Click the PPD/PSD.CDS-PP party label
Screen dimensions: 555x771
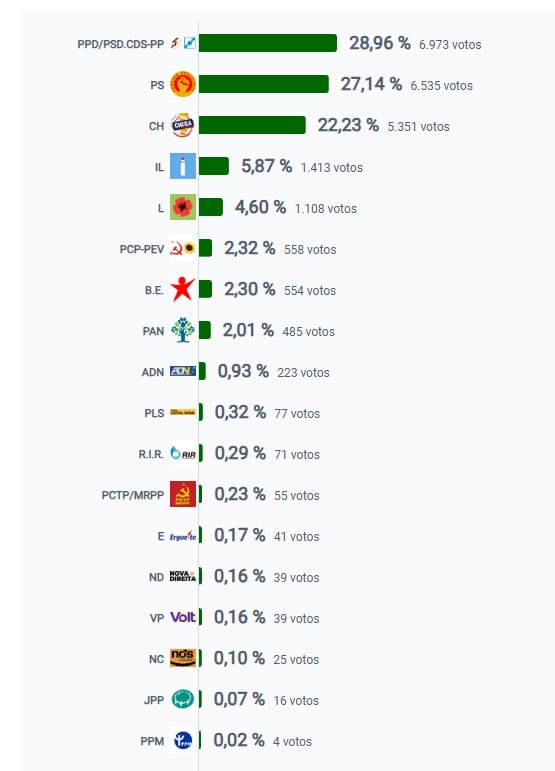pyautogui.click(x=120, y=44)
